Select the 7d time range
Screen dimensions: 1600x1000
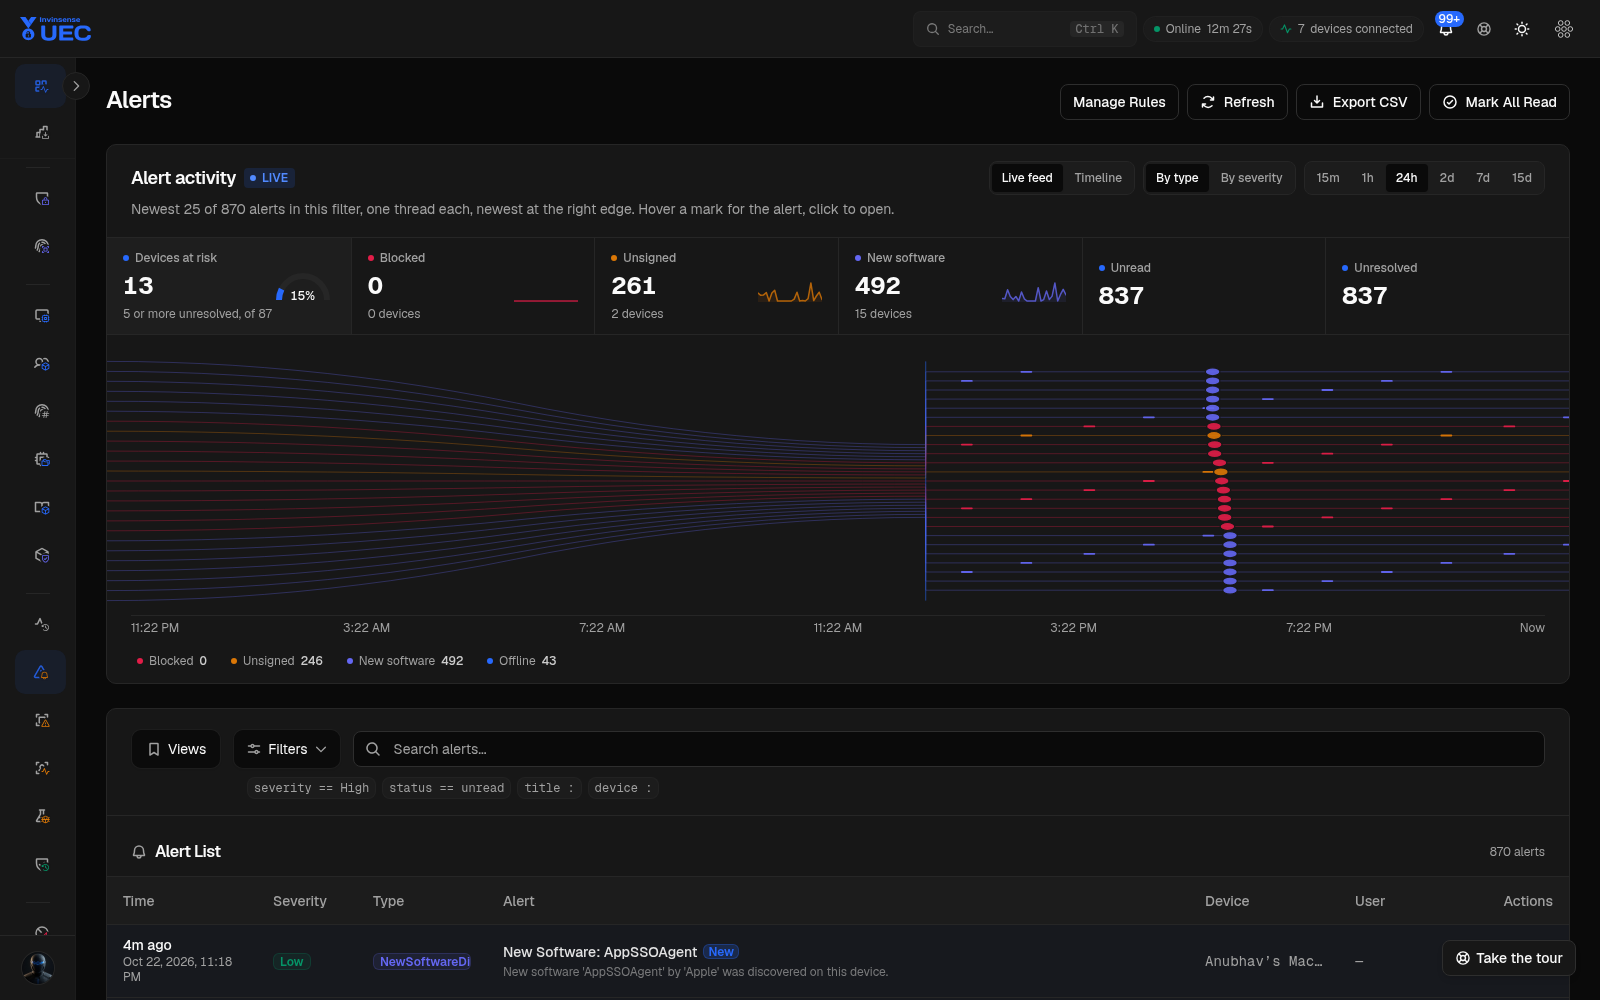pos(1483,178)
